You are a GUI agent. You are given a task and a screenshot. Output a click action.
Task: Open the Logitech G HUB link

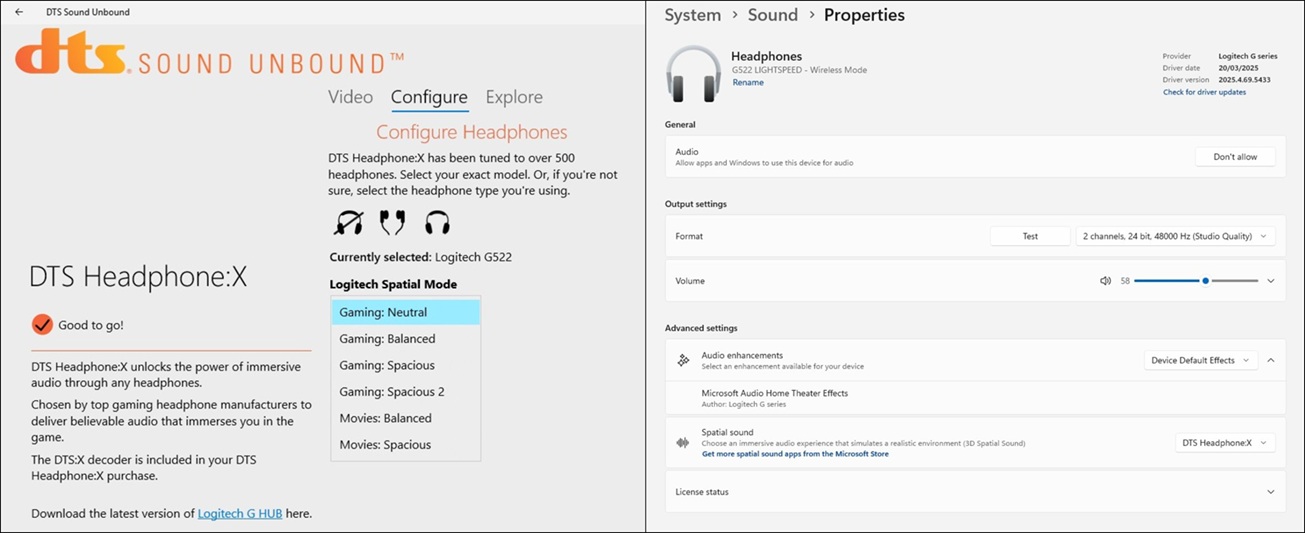tap(240, 513)
